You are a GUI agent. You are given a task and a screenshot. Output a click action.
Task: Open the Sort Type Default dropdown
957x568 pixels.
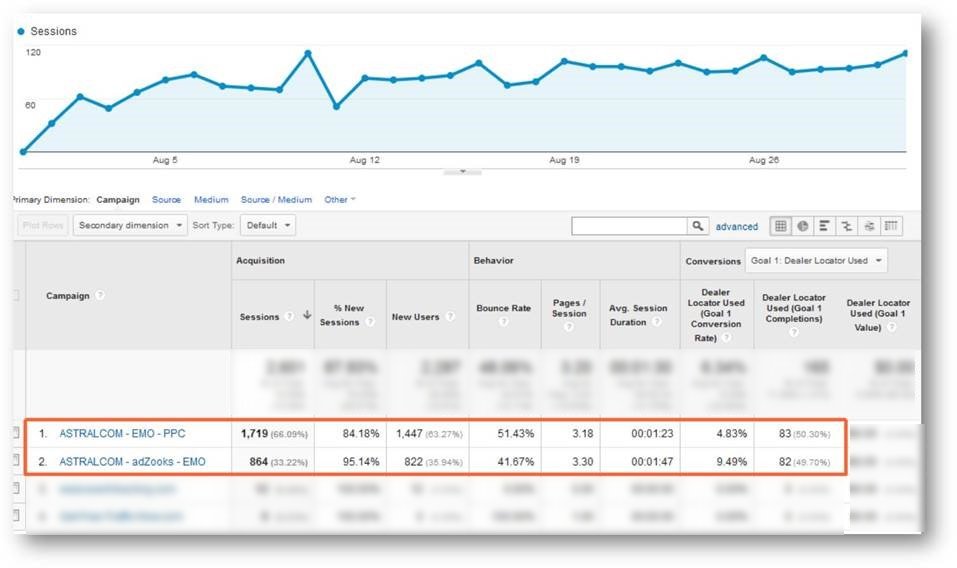(x=271, y=226)
